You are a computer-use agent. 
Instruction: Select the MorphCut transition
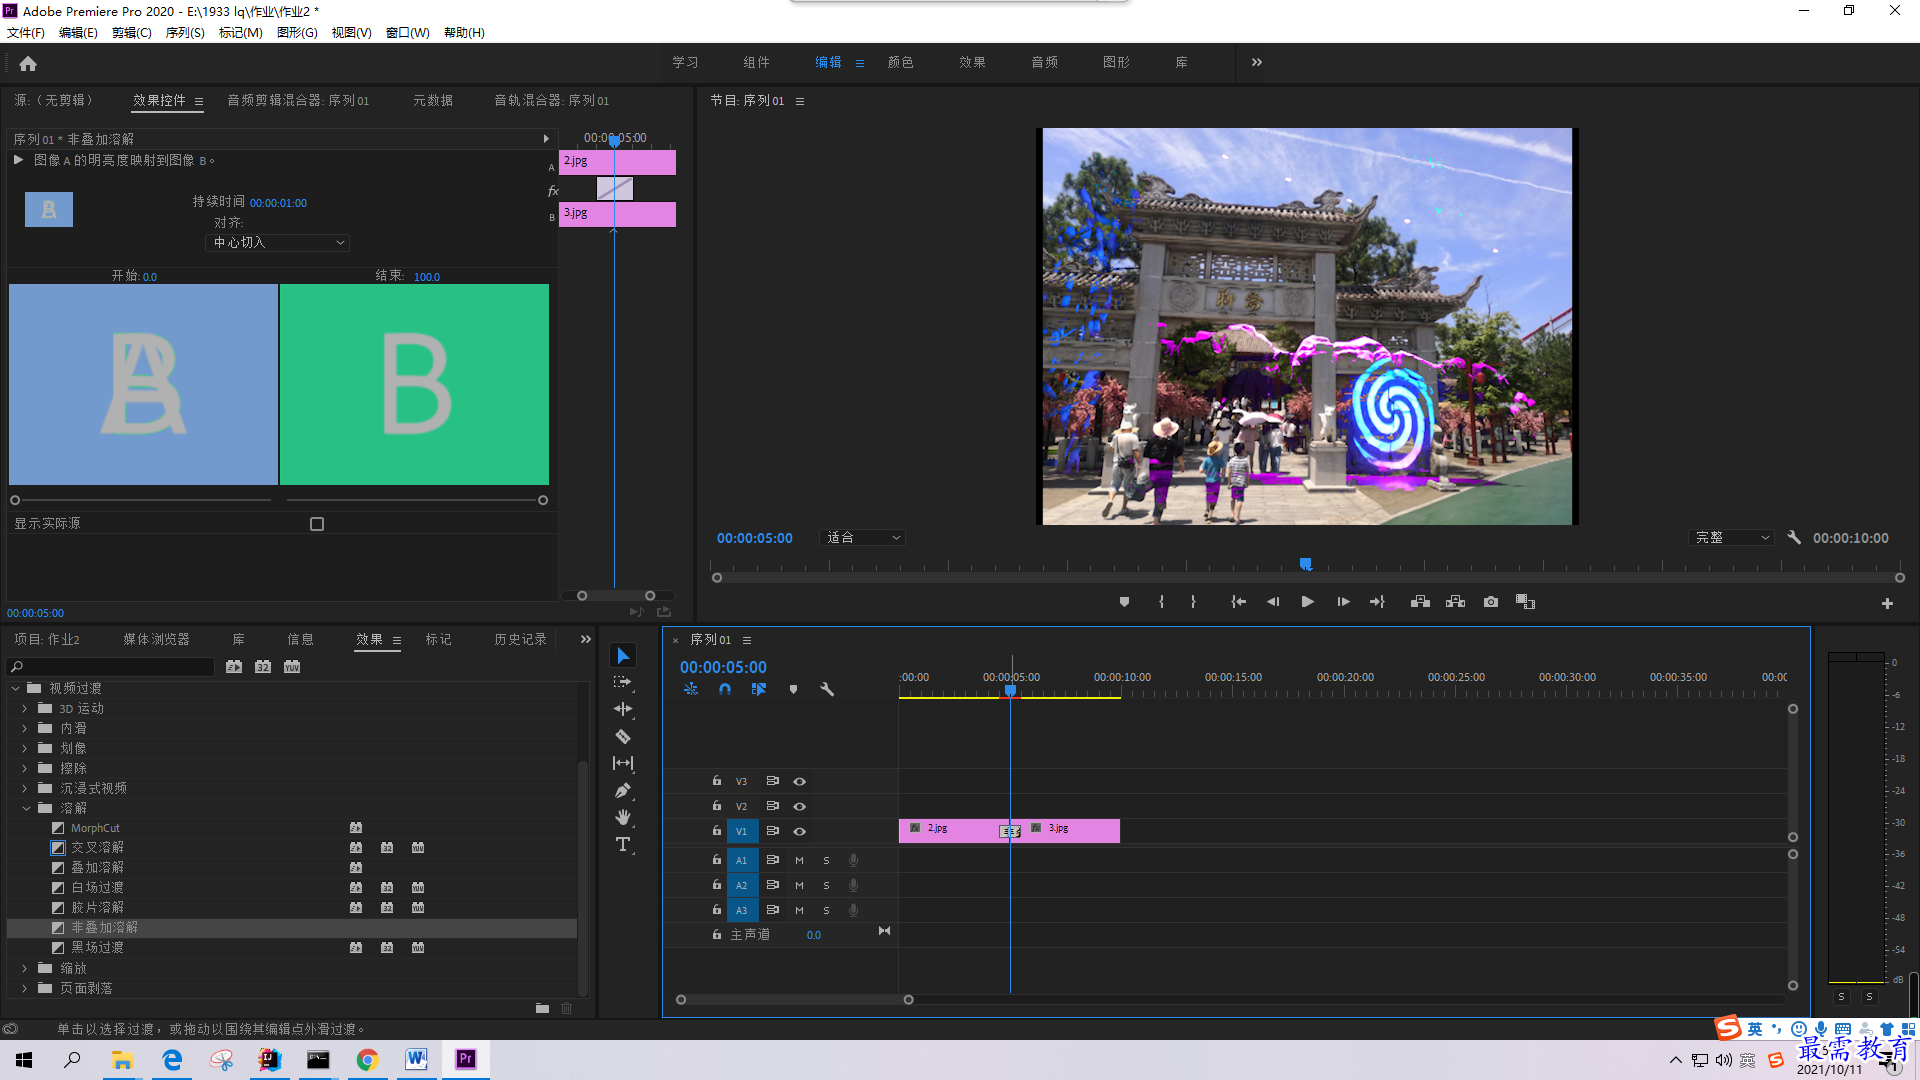click(x=95, y=828)
